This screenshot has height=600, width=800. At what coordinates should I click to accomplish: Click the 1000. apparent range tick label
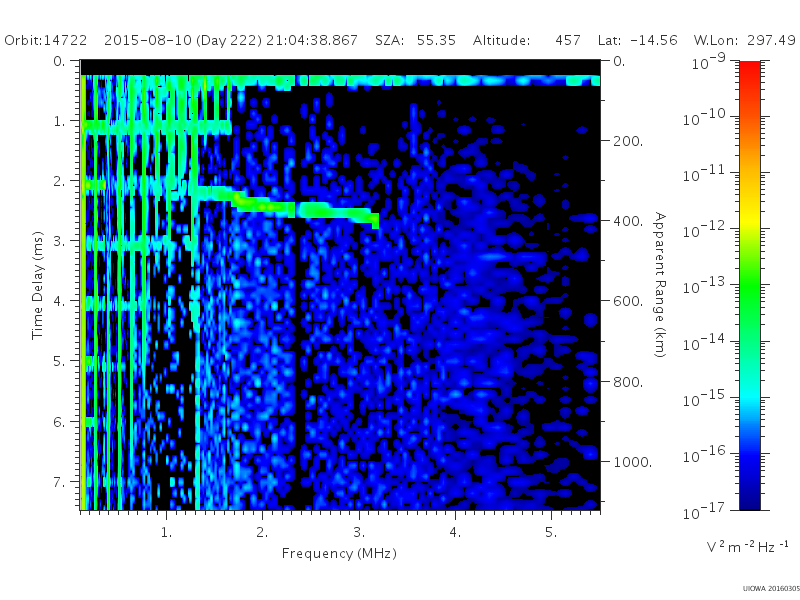[633, 462]
